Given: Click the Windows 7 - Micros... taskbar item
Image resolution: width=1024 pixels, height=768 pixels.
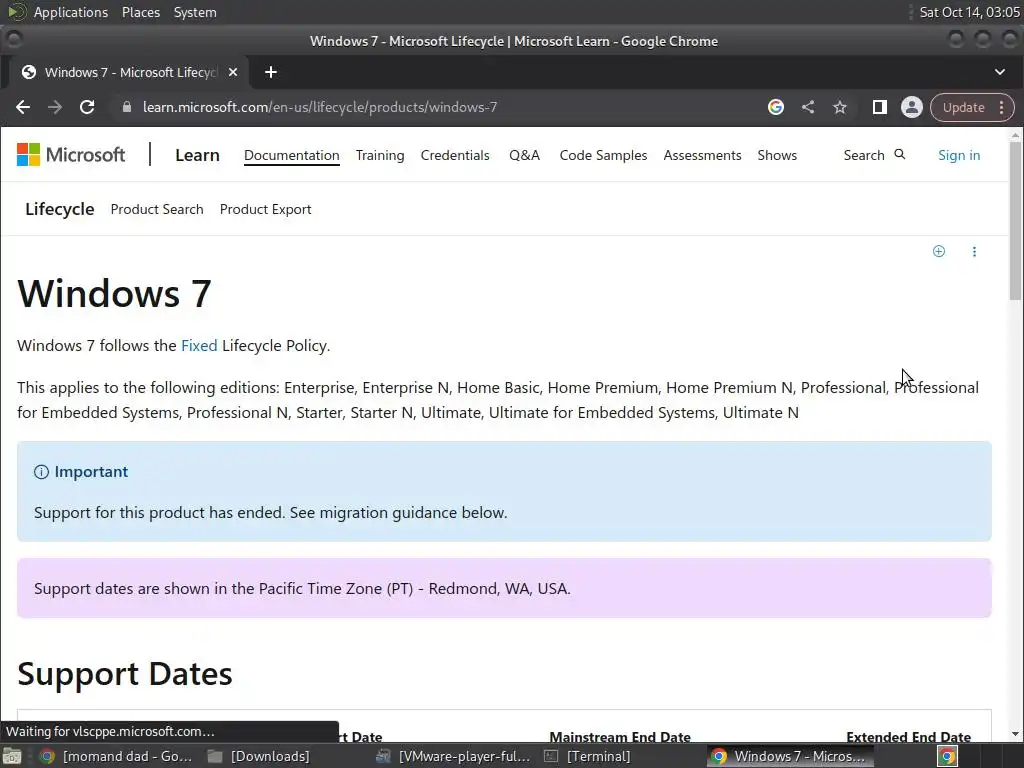Looking at the screenshot, I should point(790,756).
